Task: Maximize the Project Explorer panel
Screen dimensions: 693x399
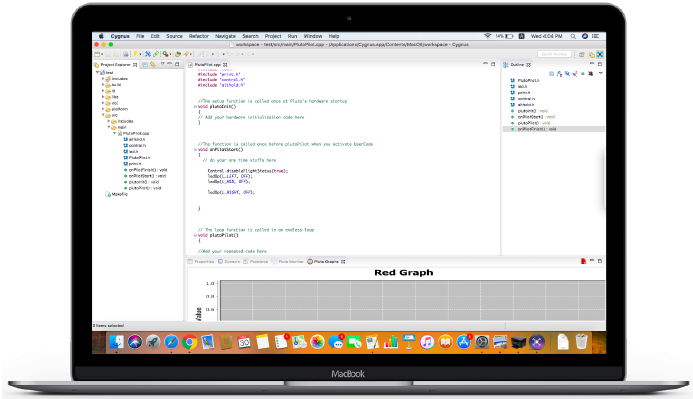Action: tap(177, 64)
